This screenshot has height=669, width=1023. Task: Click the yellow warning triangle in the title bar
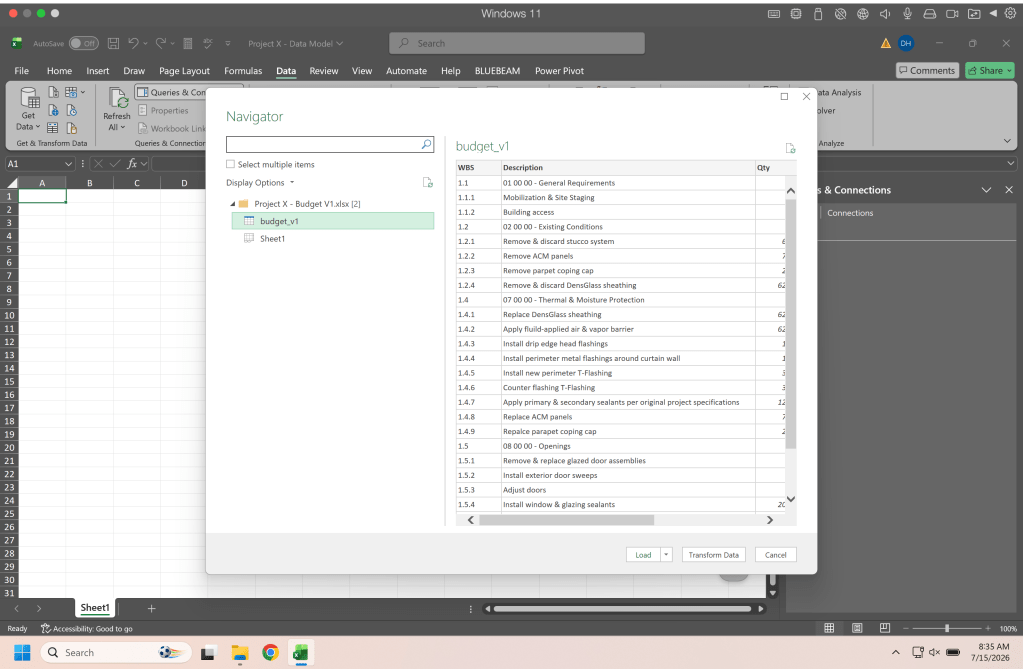click(885, 44)
